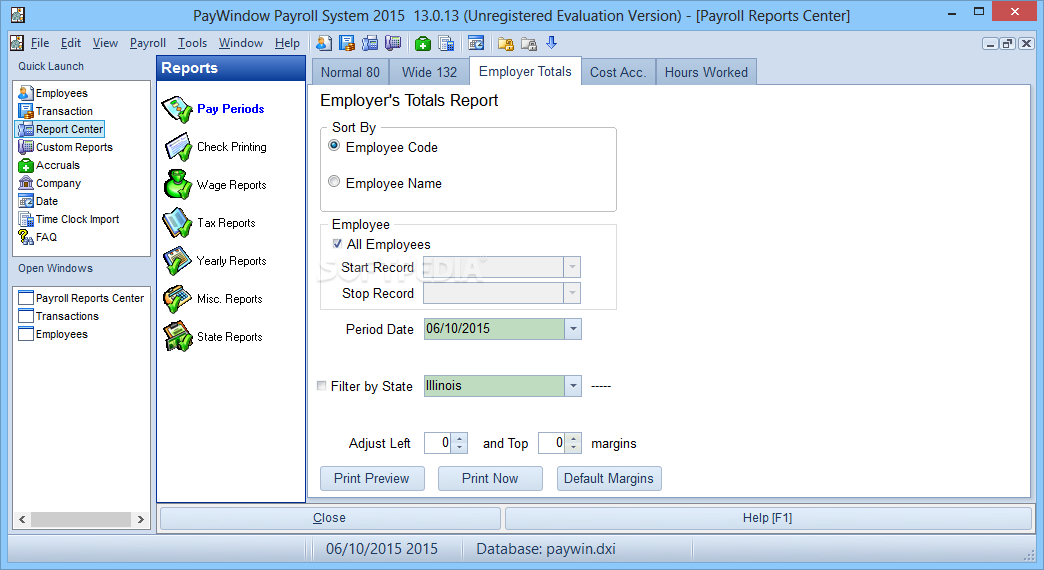Select Yearly Reports category
The image size is (1044, 570).
point(215,261)
